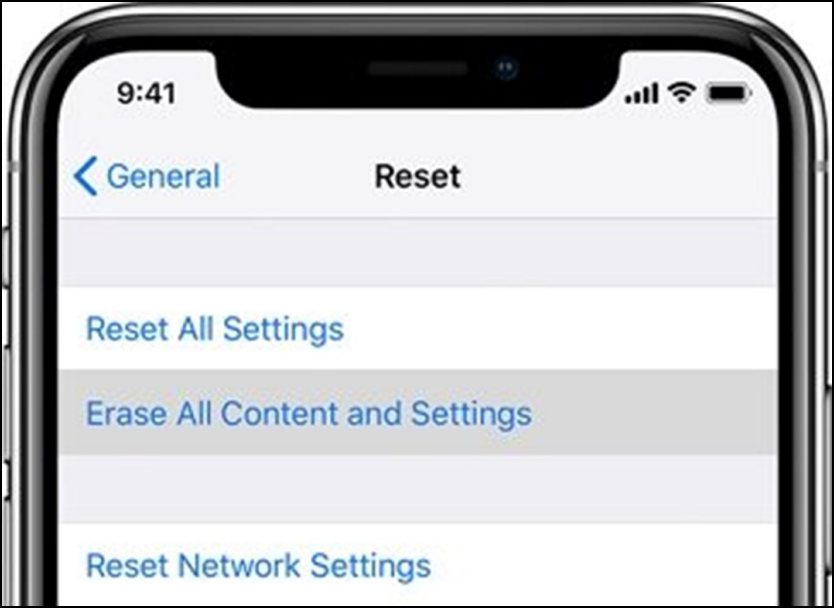Choose Erase All Content and Settings
836x610 pixels.
(309, 413)
